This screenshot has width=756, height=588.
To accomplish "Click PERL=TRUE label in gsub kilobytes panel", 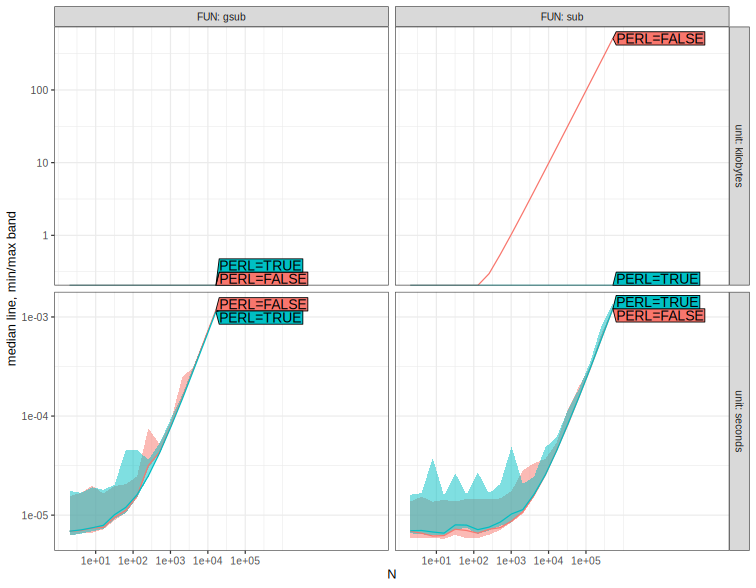I will (x=260, y=266).
